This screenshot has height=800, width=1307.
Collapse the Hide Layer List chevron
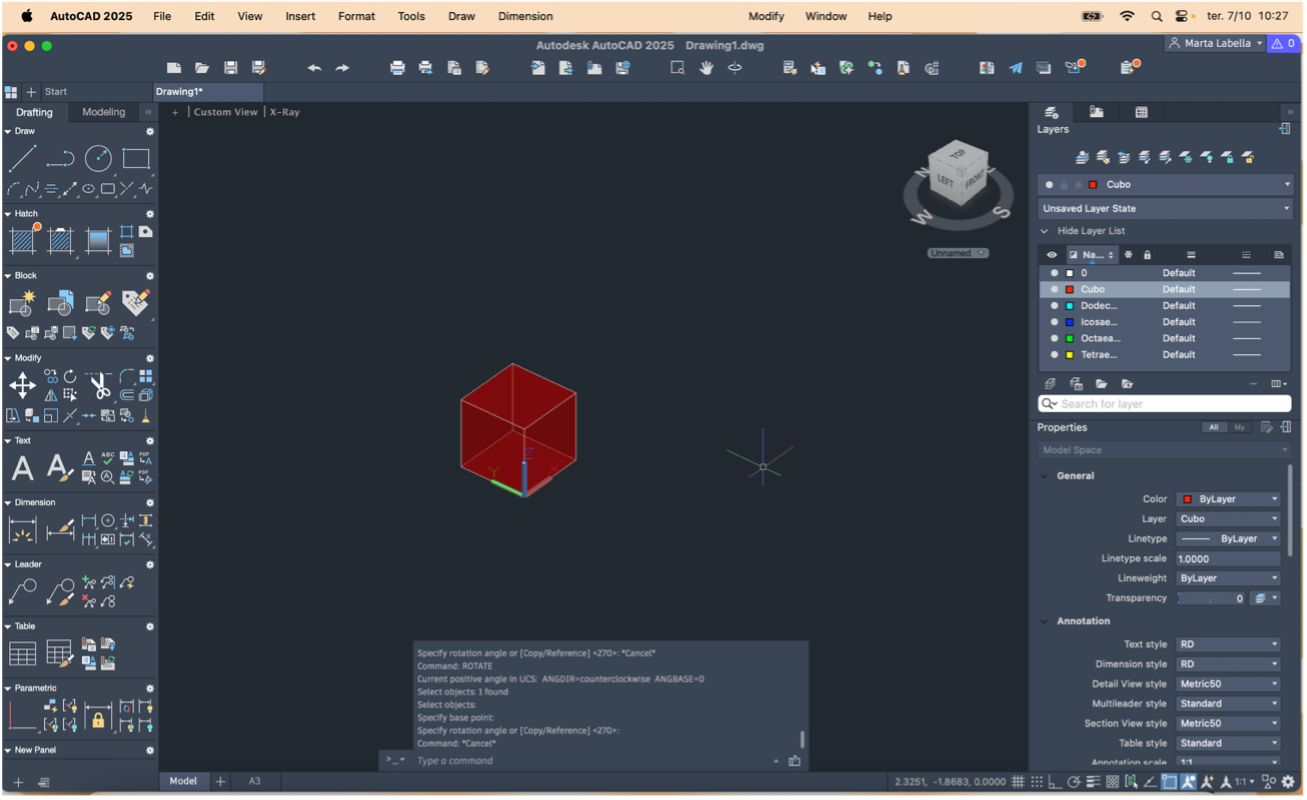coord(1045,231)
